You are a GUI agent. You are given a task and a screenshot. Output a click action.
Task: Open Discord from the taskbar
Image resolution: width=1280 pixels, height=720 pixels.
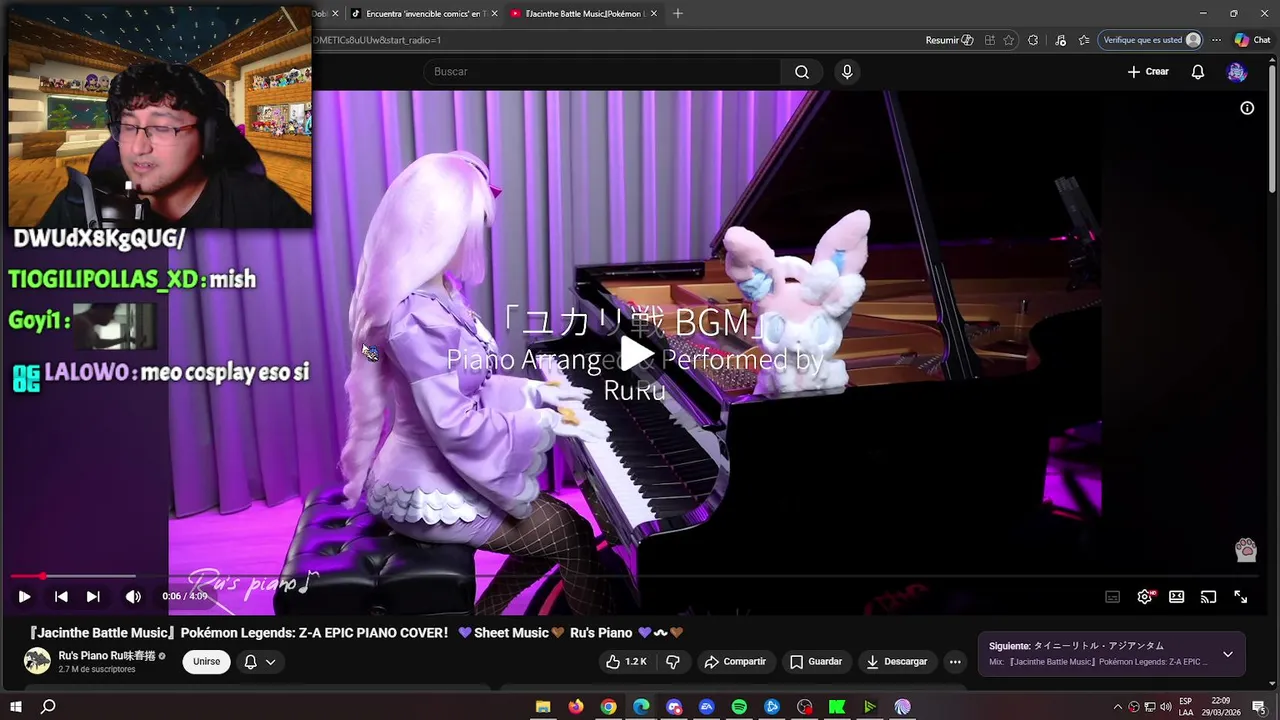click(x=674, y=707)
